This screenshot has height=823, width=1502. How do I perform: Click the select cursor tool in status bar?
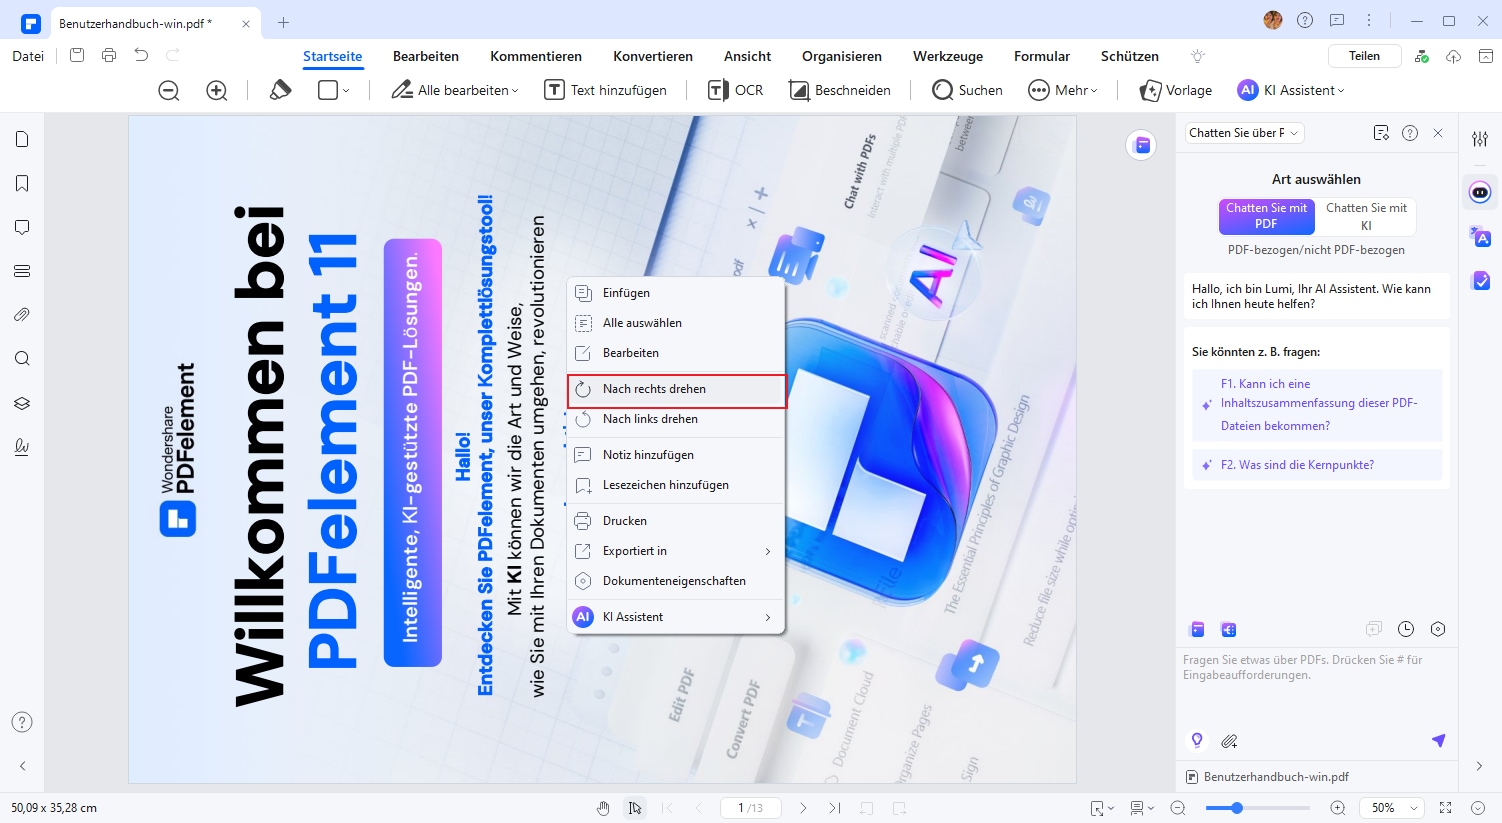(x=635, y=808)
